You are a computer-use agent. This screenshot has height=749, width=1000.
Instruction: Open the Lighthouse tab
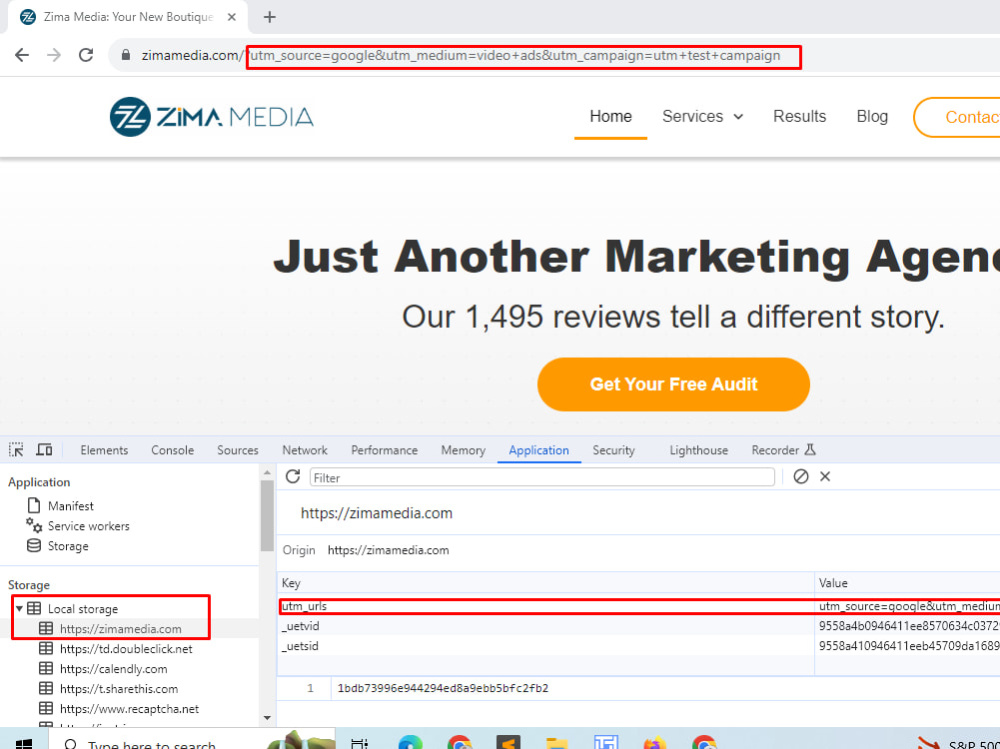pyautogui.click(x=698, y=450)
